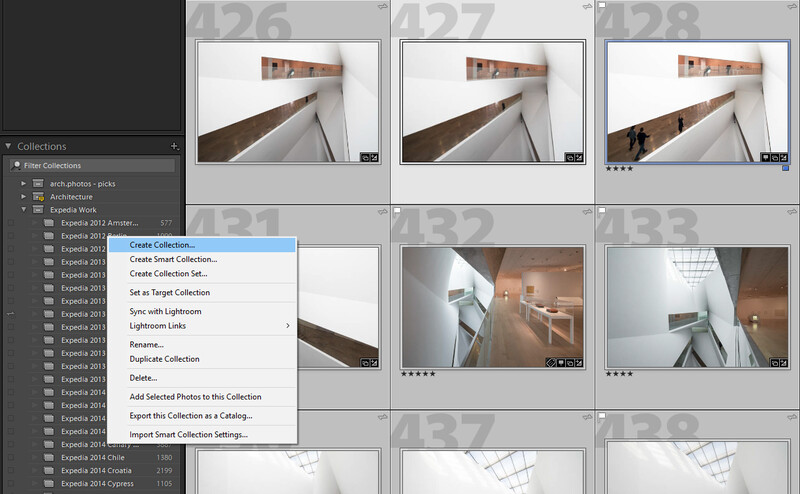
Task: Click the develop adjustments badge on photo 428
Action: (783, 158)
